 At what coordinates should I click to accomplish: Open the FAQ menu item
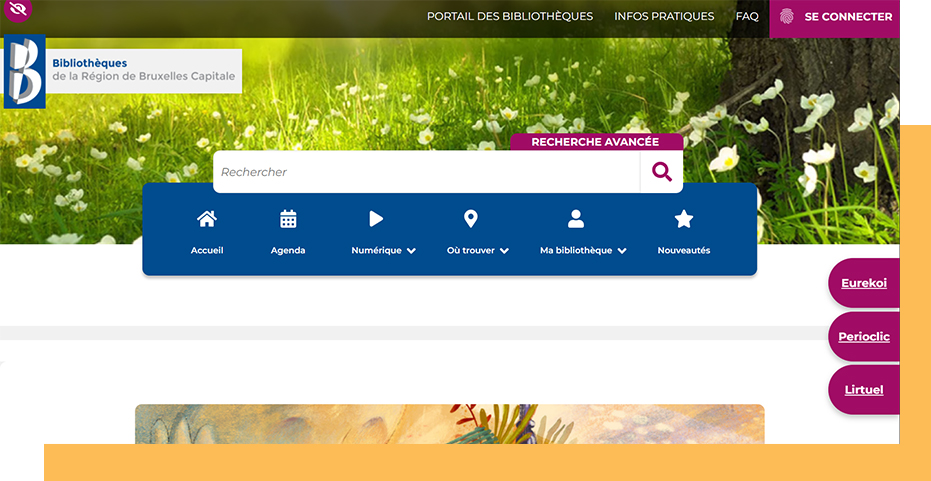[747, 17]
